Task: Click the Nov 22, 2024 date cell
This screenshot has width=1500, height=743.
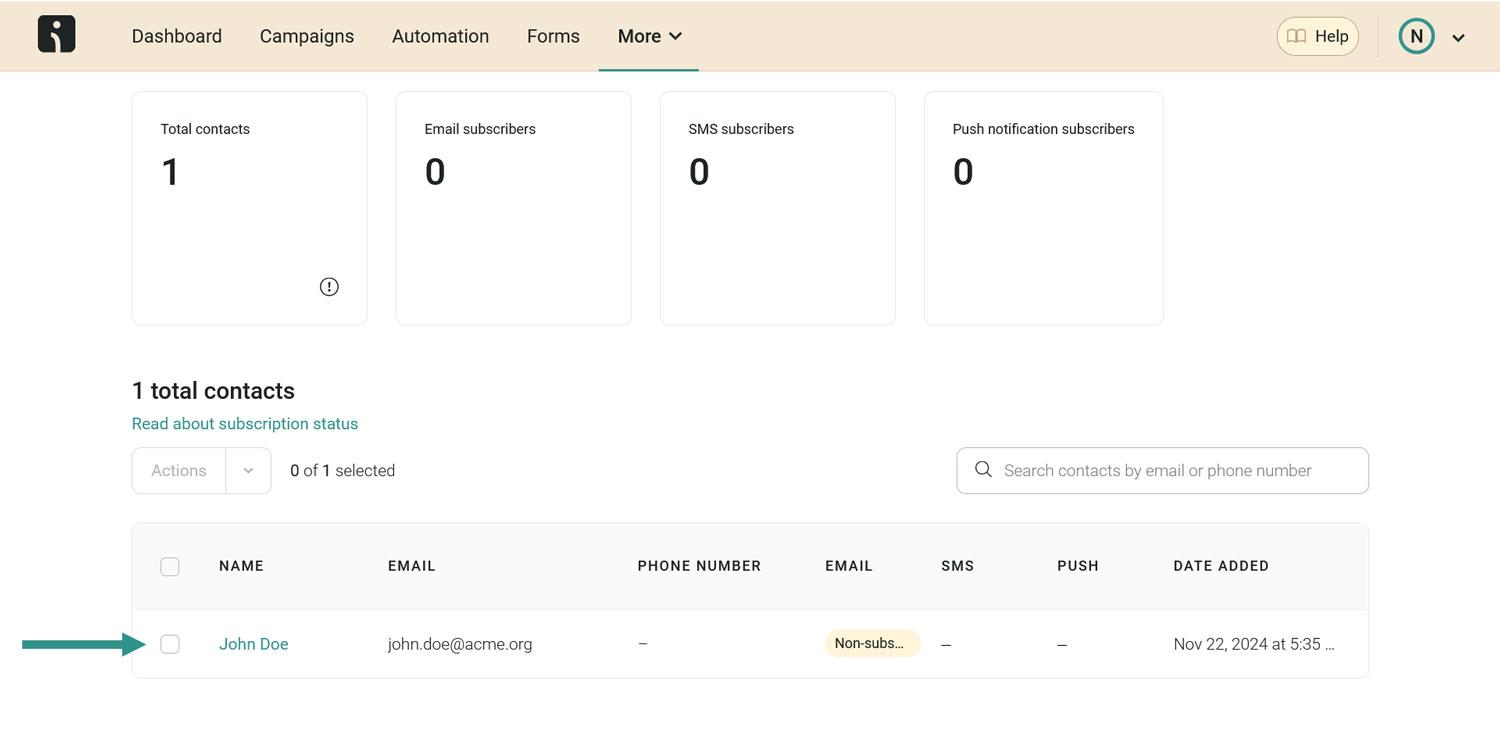Action: (x=1254, y=644)
